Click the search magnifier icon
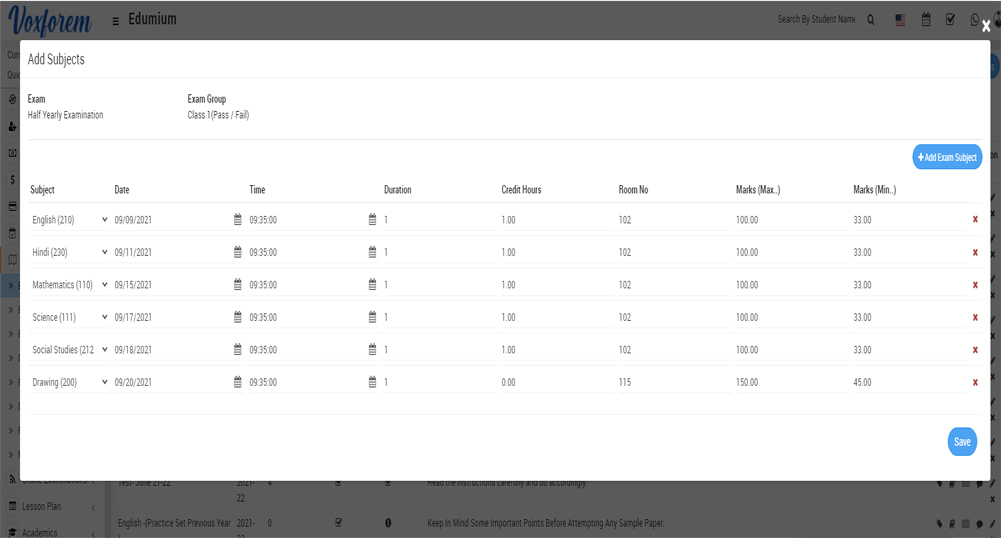Viewport: 1001px width, 538px height. pyautogui.click(x=871, y=19)
